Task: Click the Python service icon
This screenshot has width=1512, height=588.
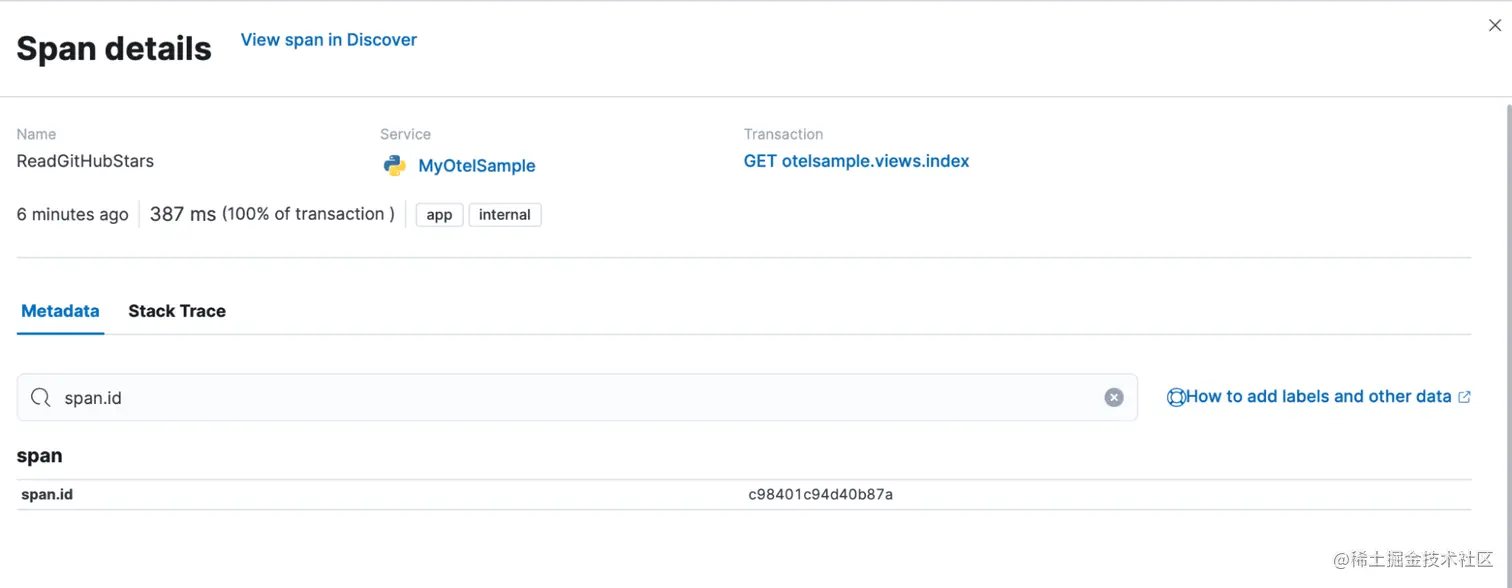Action: point(394,165)
